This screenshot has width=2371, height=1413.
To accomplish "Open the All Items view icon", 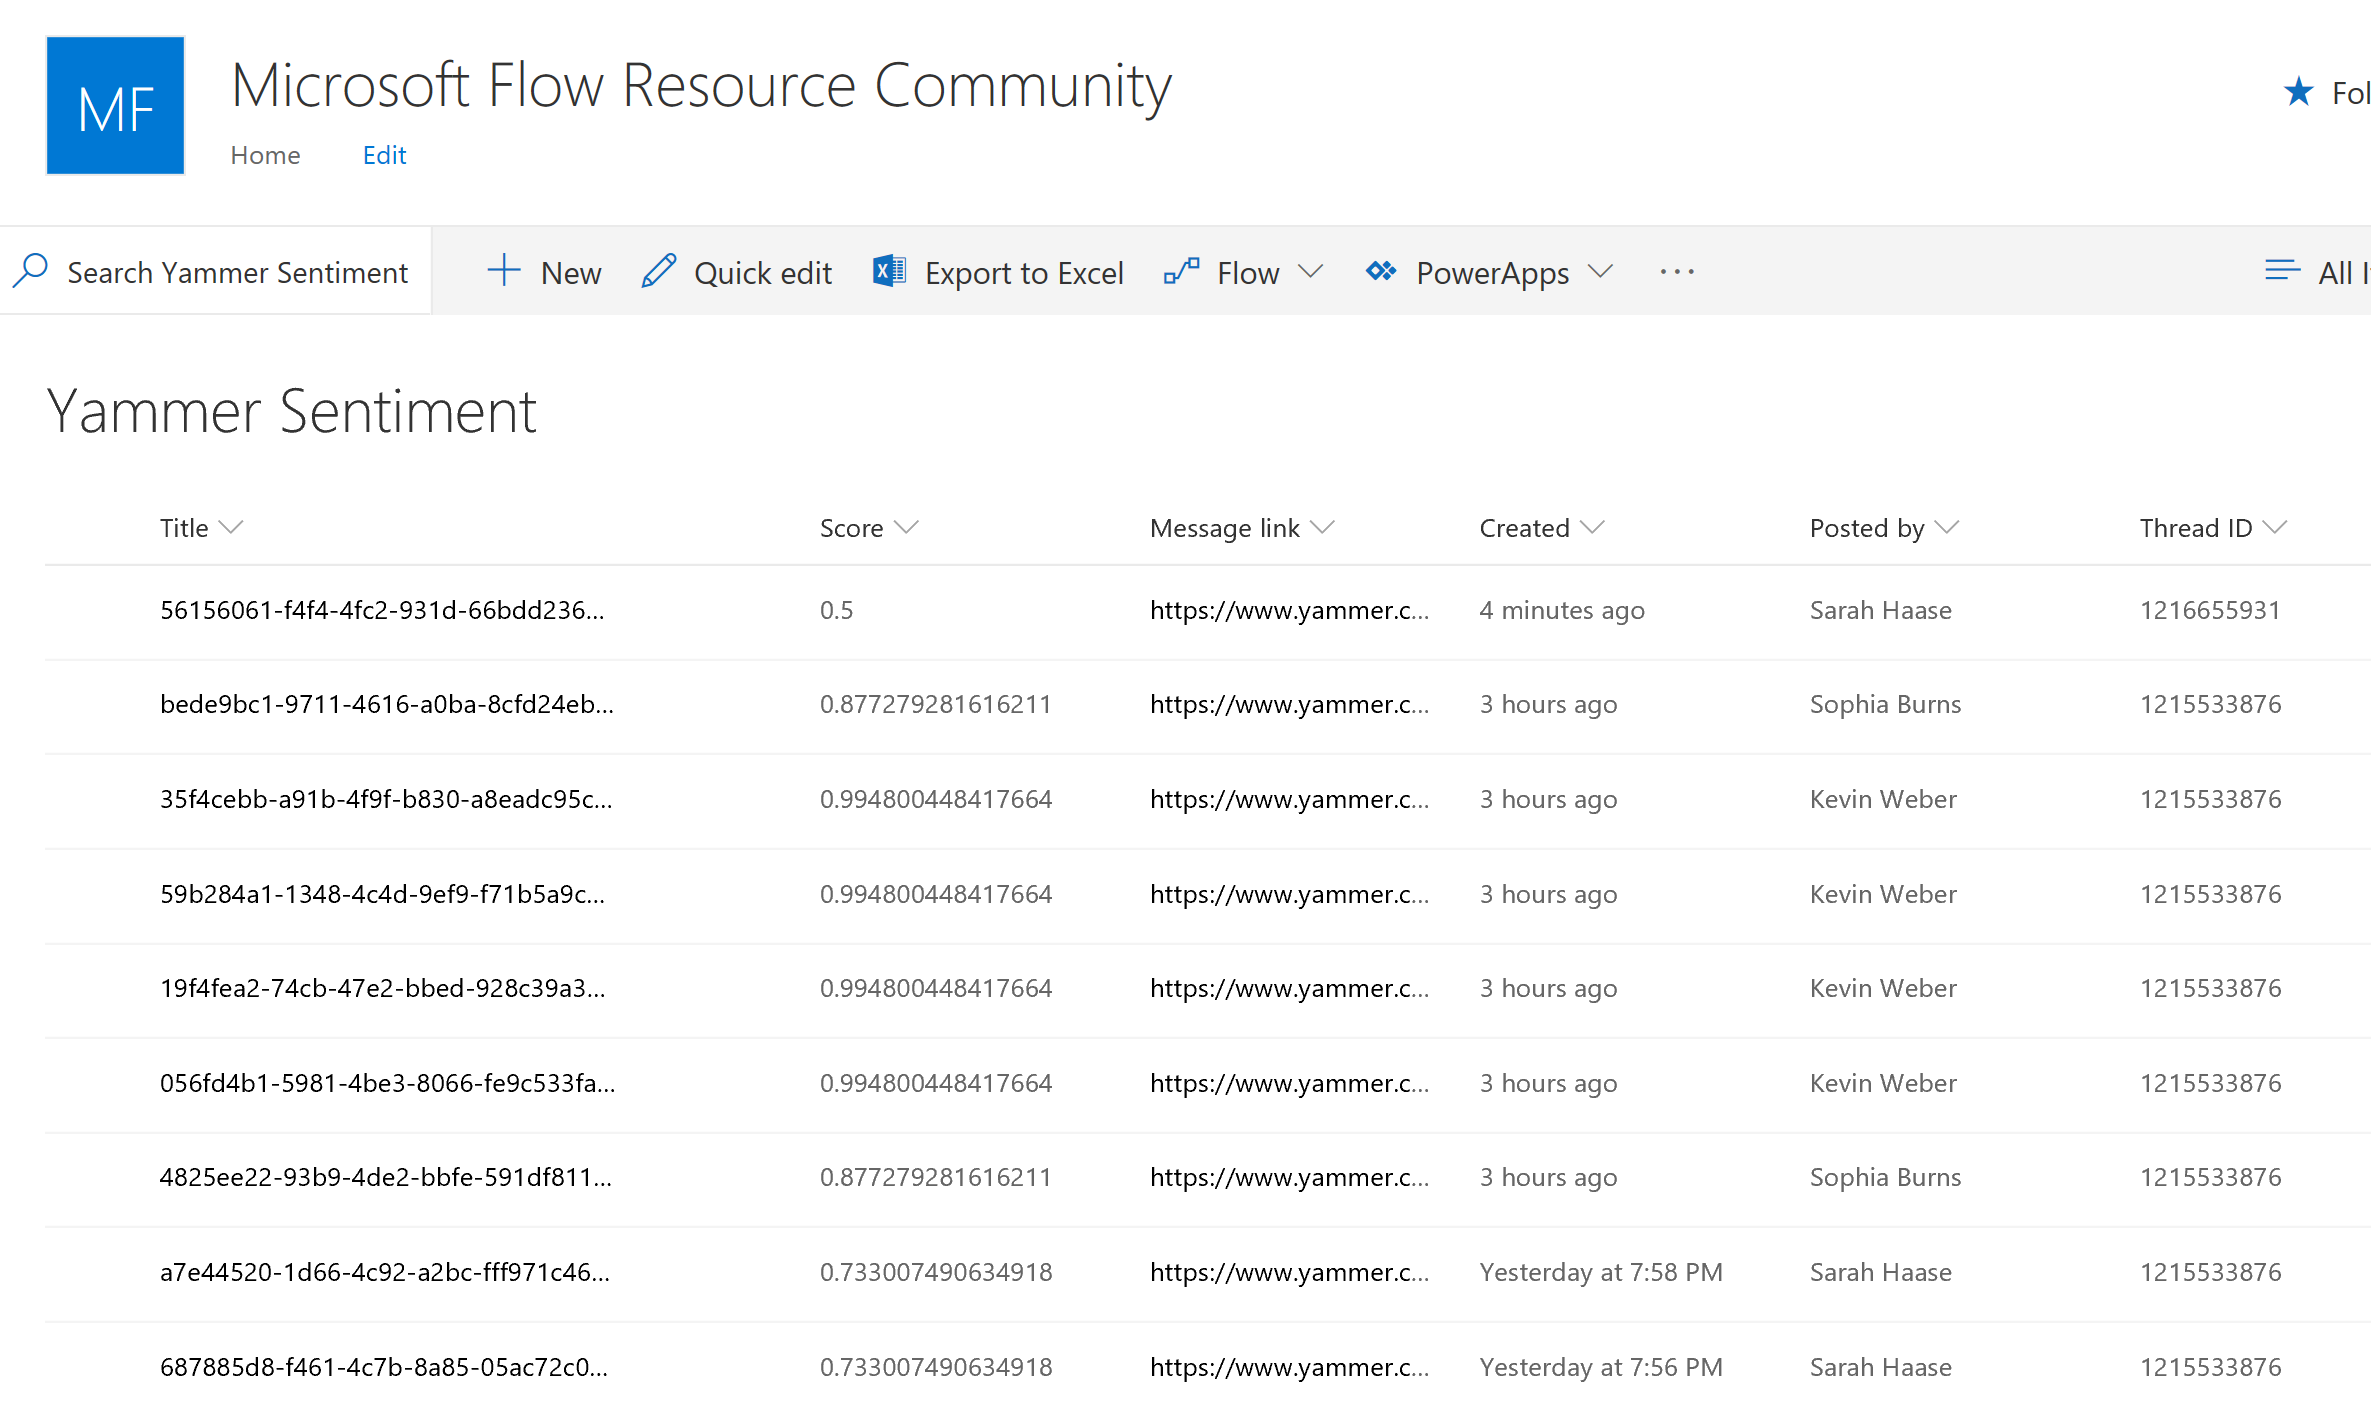I will pyautogui.click(x=2283, y=269).
